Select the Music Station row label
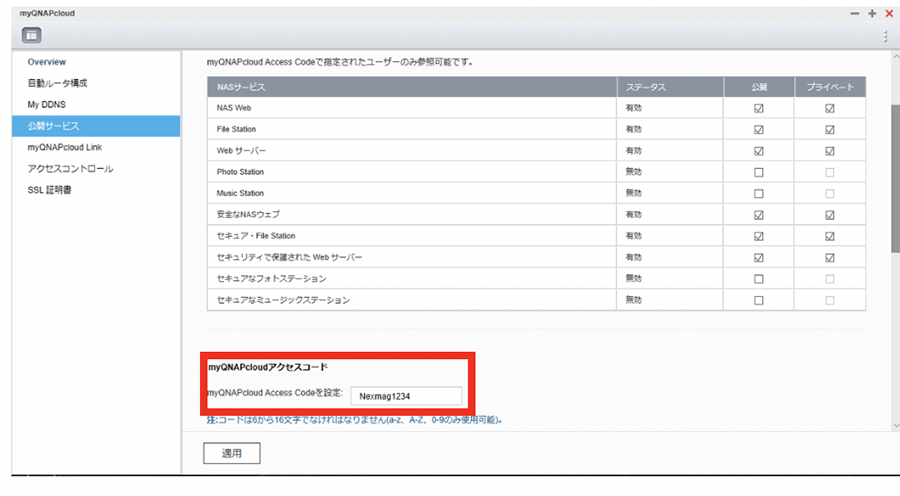 pyautogui.click(x=240, y=193)
